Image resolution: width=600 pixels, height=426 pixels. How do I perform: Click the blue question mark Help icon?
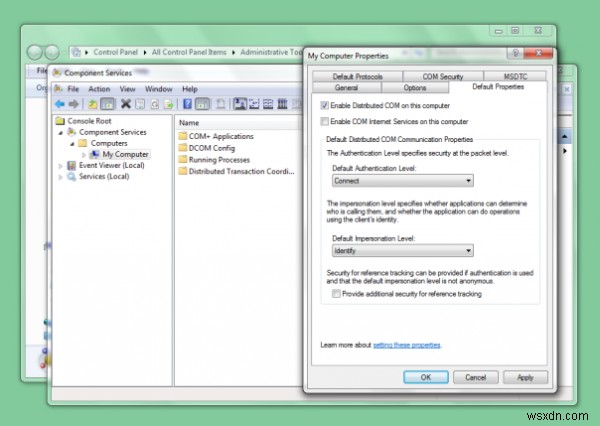tap(187, 104)
